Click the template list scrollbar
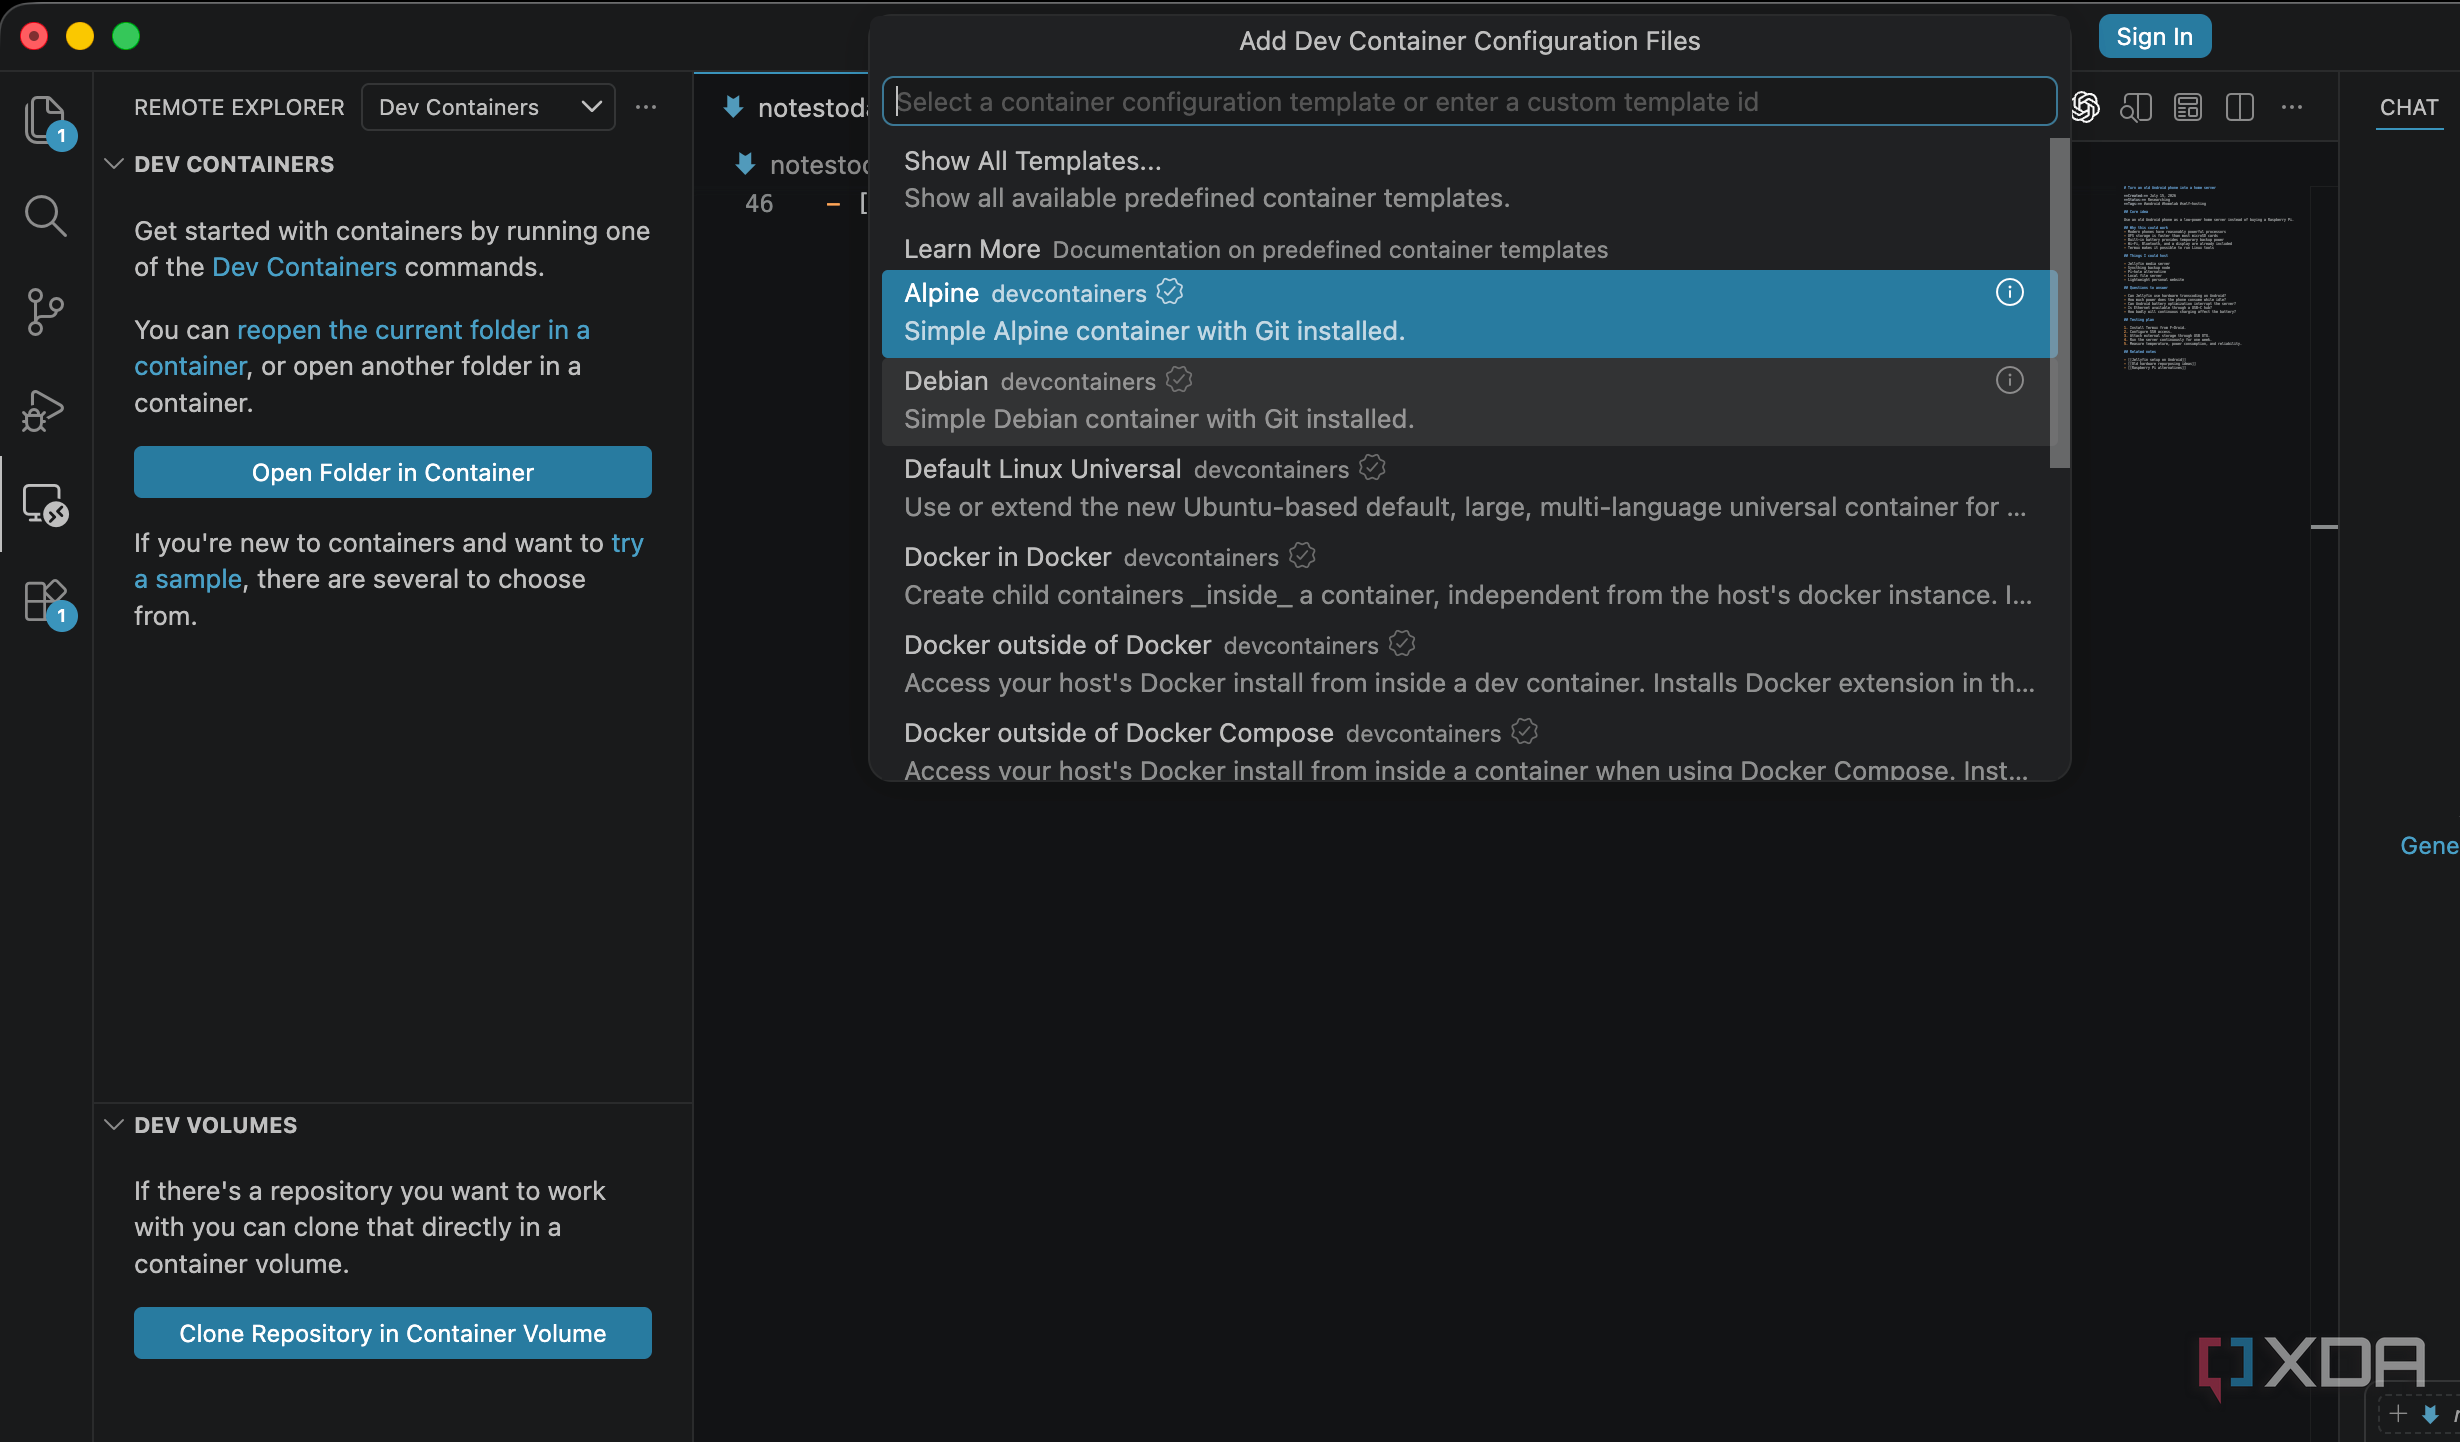Image resolution: width=2460 pixels, height=1442 pixels. (2059, 304)
